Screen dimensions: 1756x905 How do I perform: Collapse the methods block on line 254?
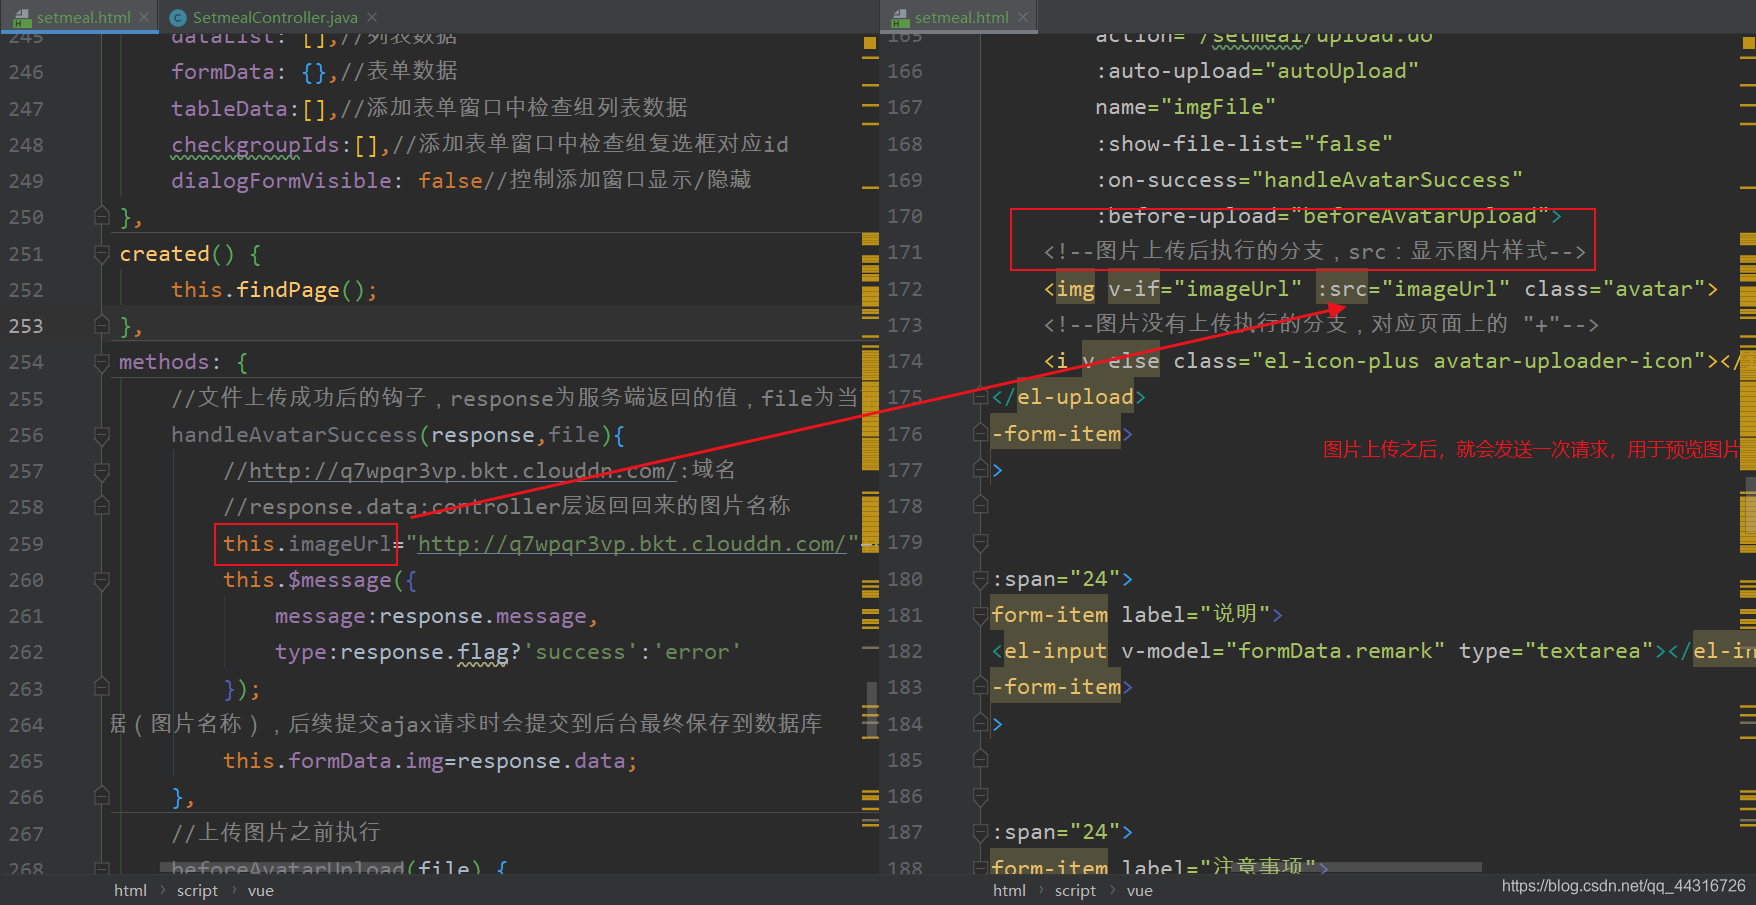pos(101,362)
